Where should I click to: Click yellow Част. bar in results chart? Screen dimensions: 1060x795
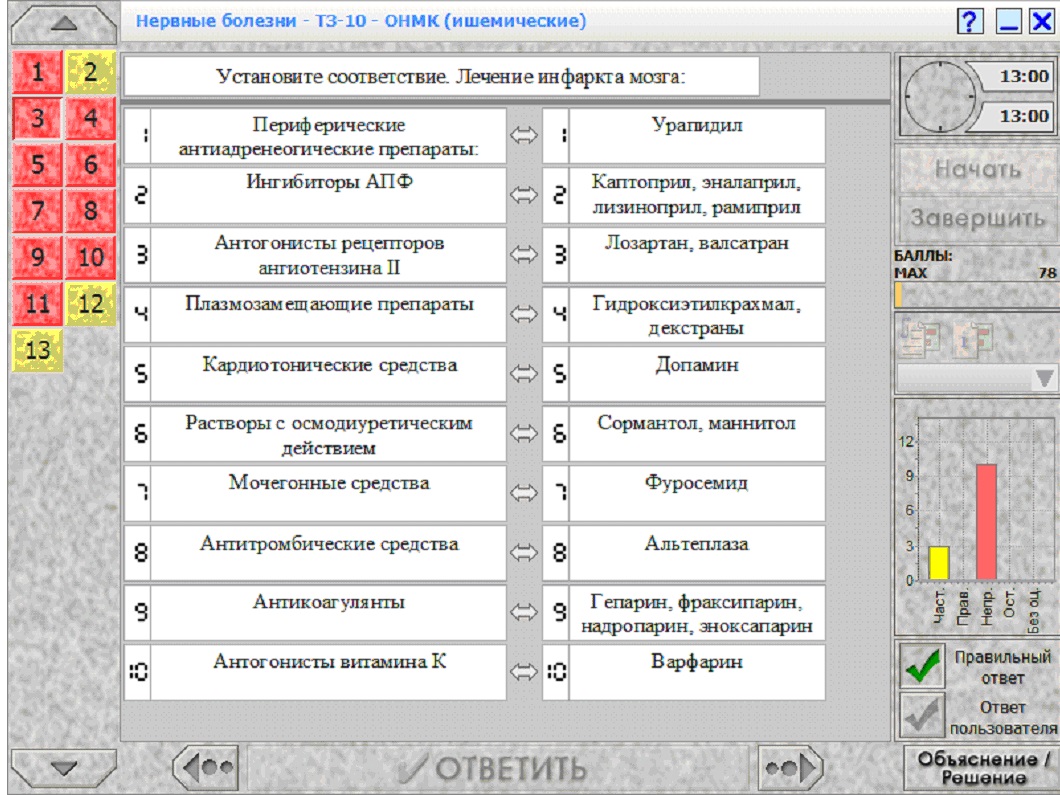coord(939,563)
